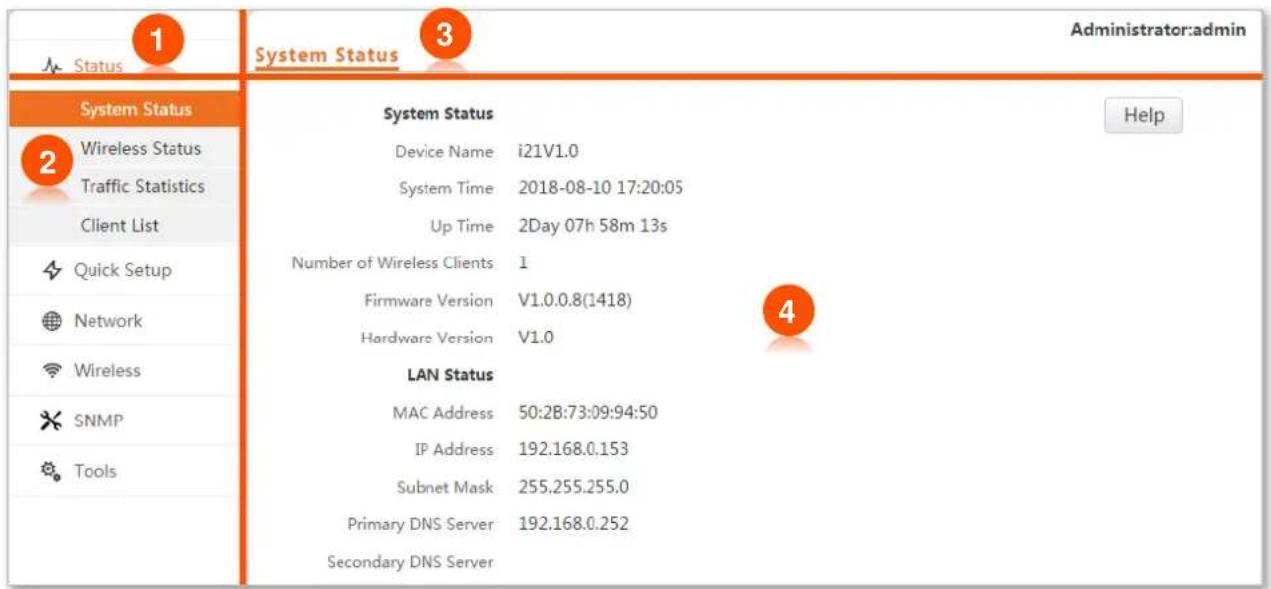Click up time value 2Day 07h 58m 13s
The height and width of the screenshot is (589, 1271).
tap(593, 226)
